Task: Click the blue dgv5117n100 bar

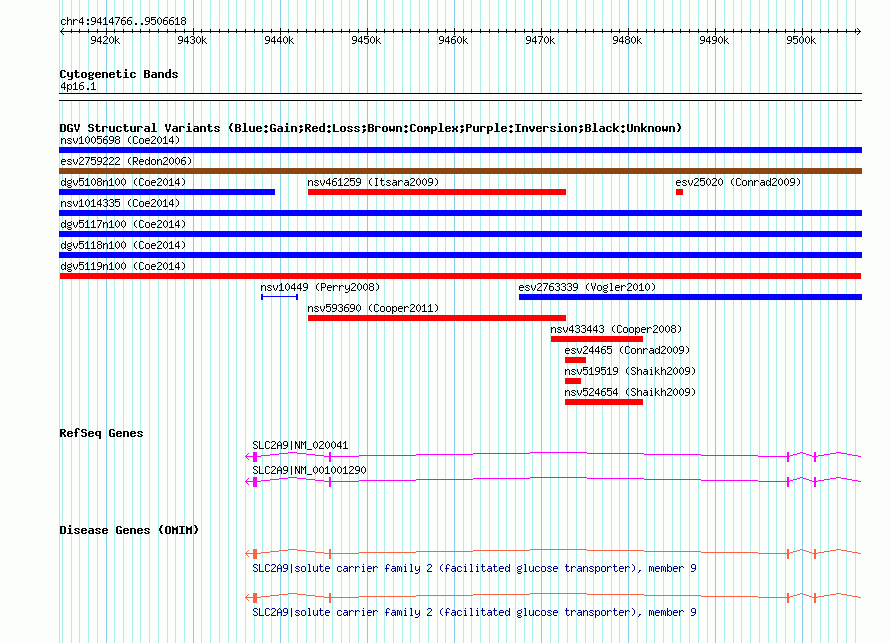Action: coord(460,234)
